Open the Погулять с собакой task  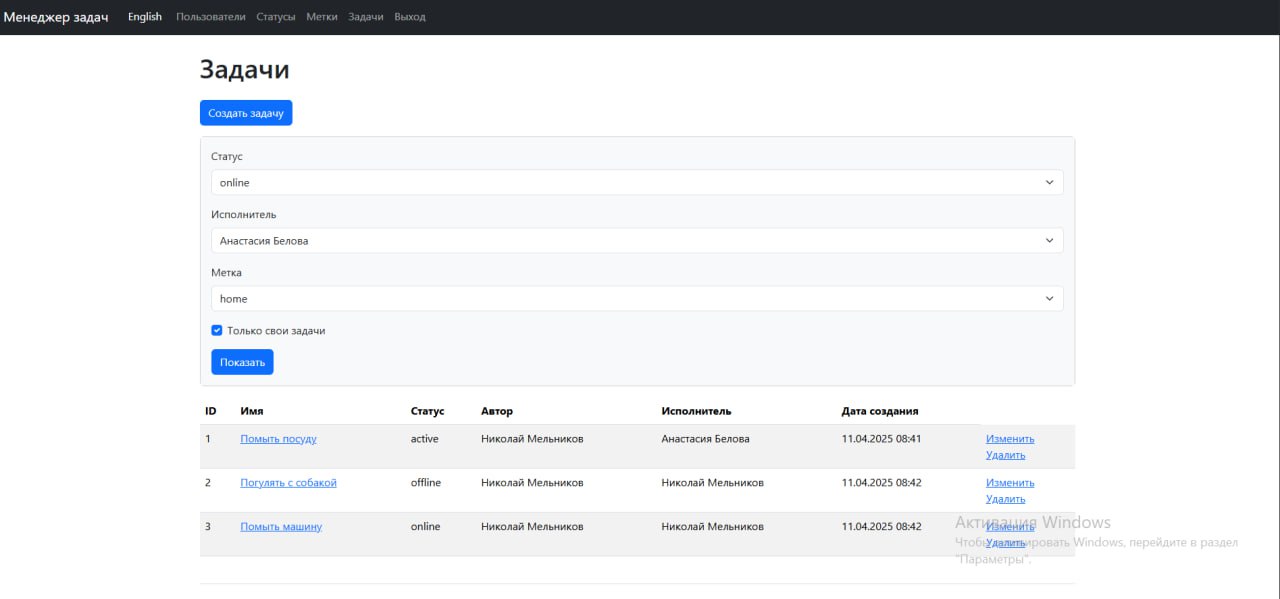[x=288, y=483]
